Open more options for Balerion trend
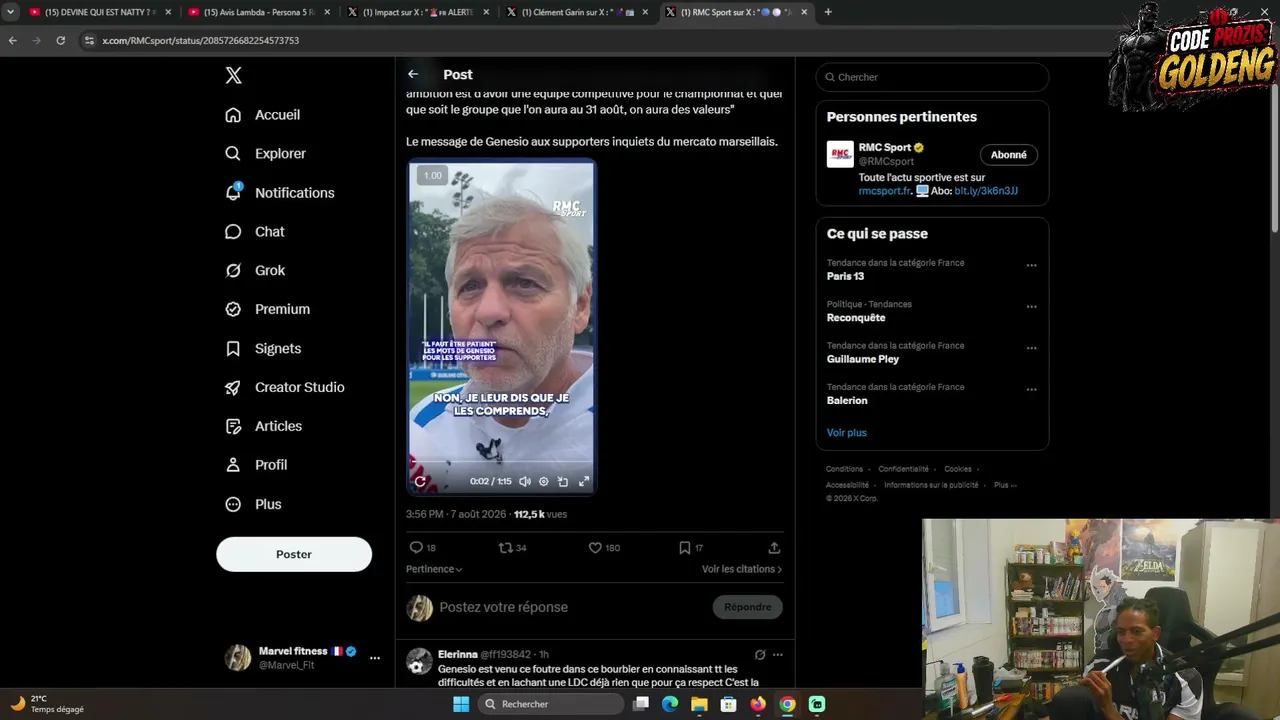Screen dimensions: 1280x720 point(1031,390)
